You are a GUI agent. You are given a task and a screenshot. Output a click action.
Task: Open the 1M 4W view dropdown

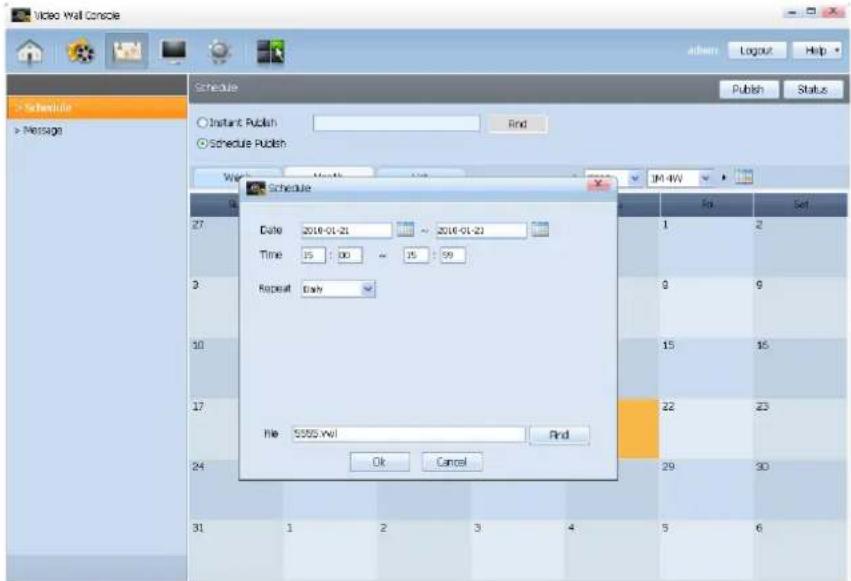click(680, 178)
